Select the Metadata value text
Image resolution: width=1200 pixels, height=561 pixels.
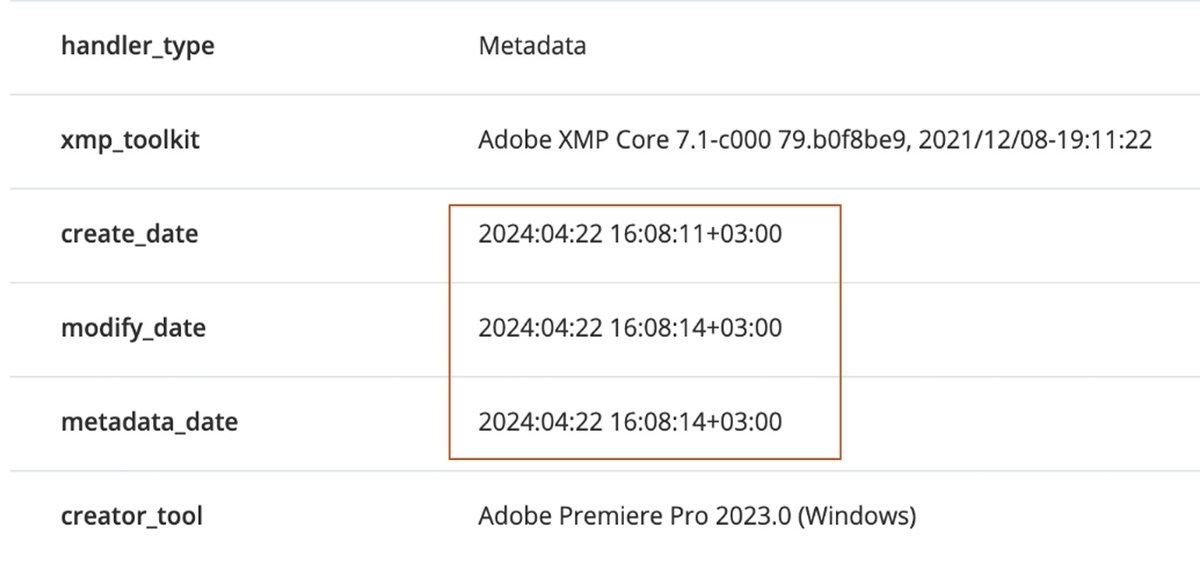(x=532, y=46)
